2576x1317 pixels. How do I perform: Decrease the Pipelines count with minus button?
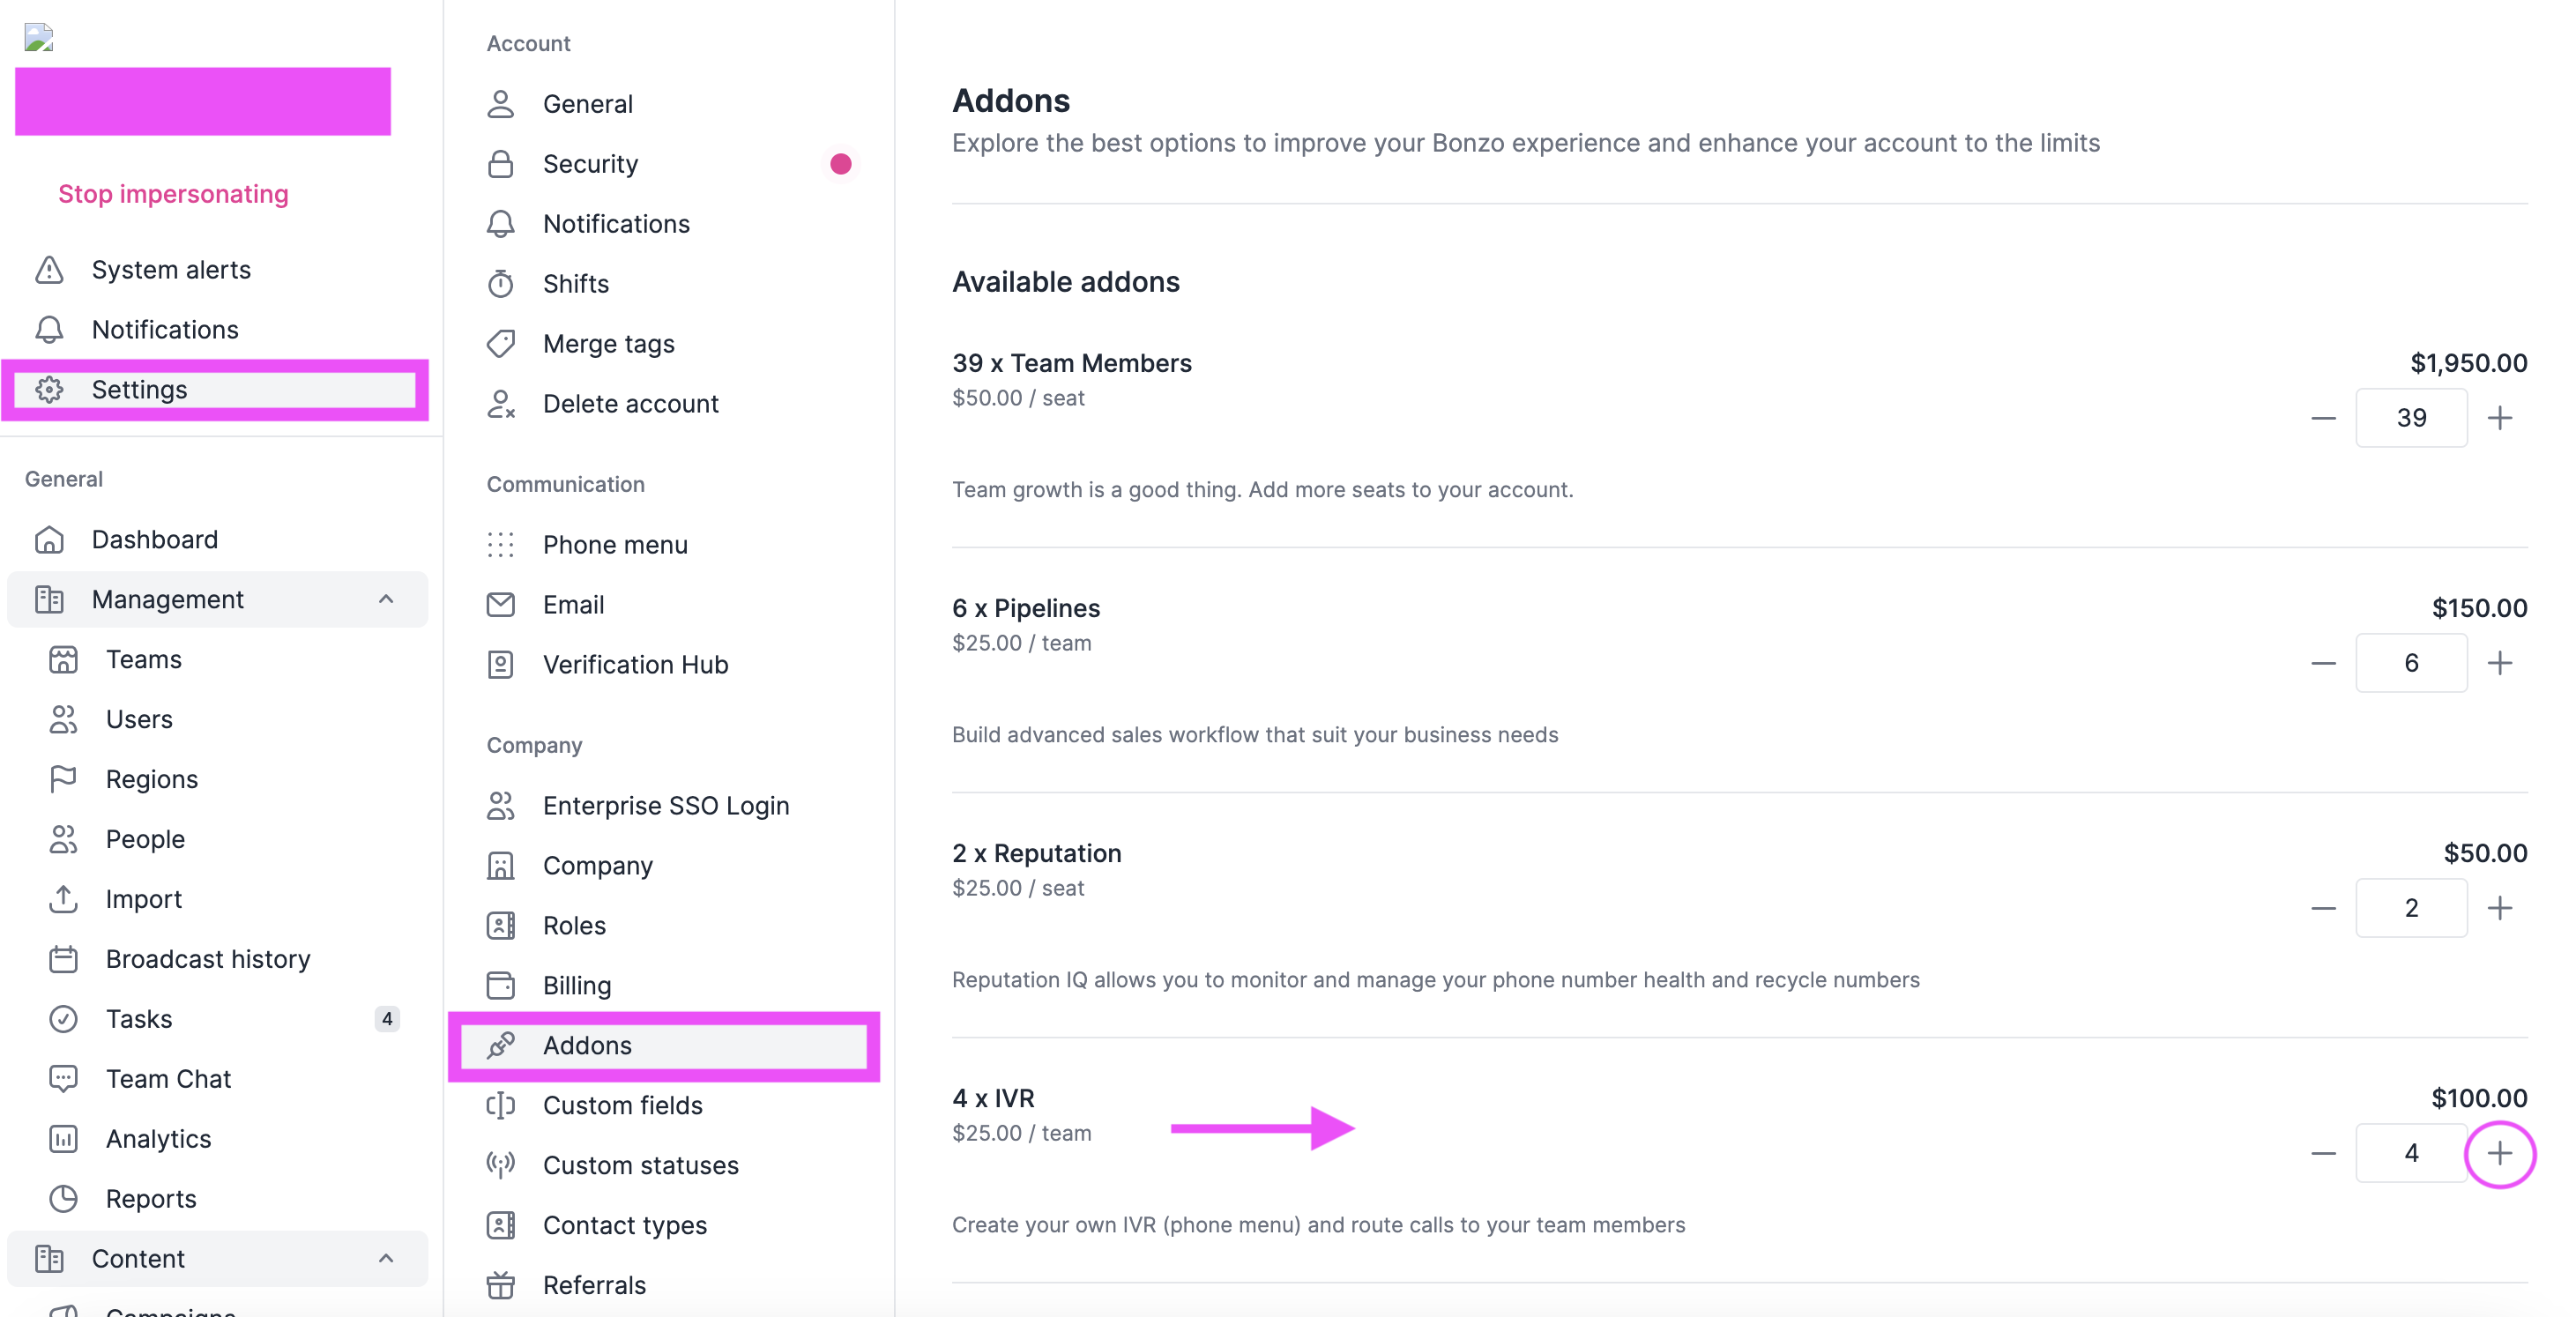point(2323,663)
